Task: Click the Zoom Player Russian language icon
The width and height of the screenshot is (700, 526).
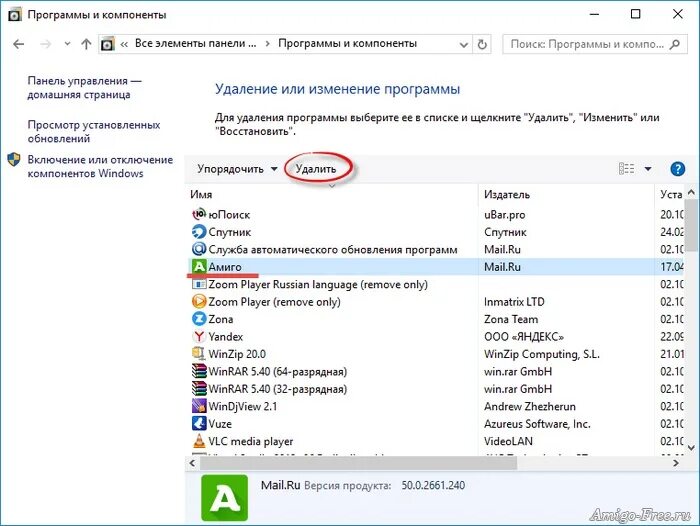Action: click(199, 284)
